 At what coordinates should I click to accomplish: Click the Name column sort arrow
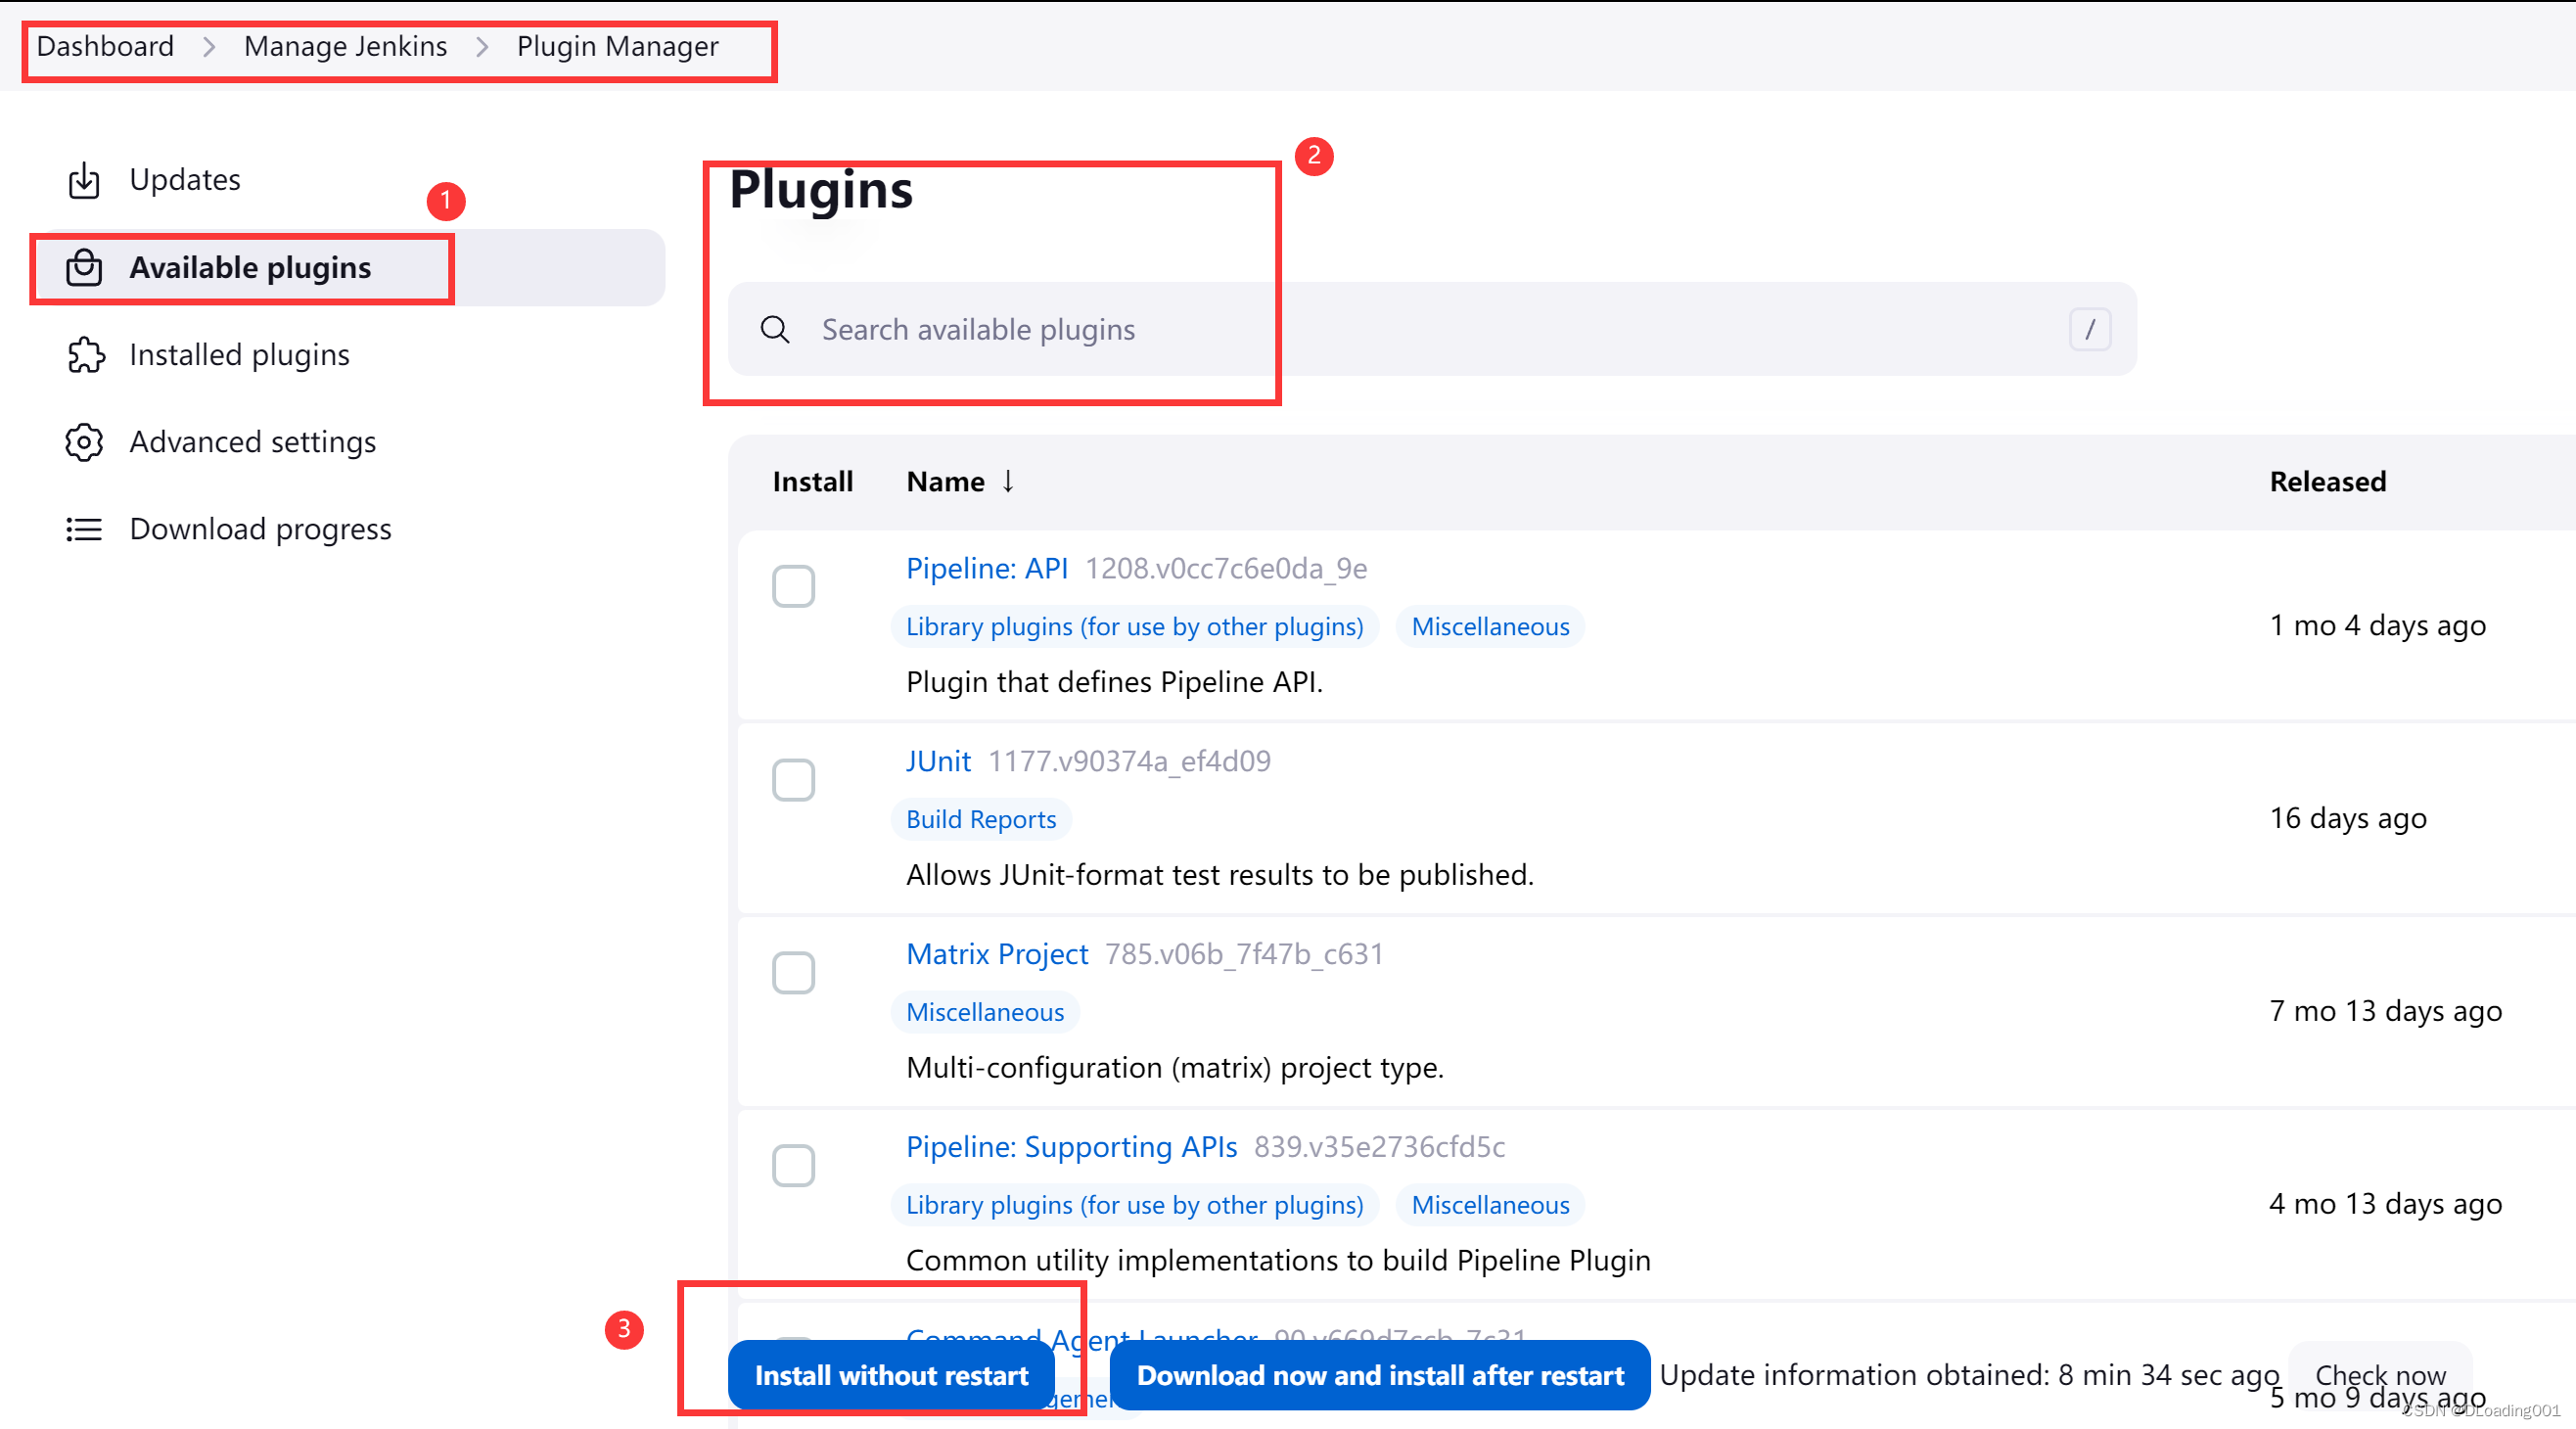pos(1007,481)
